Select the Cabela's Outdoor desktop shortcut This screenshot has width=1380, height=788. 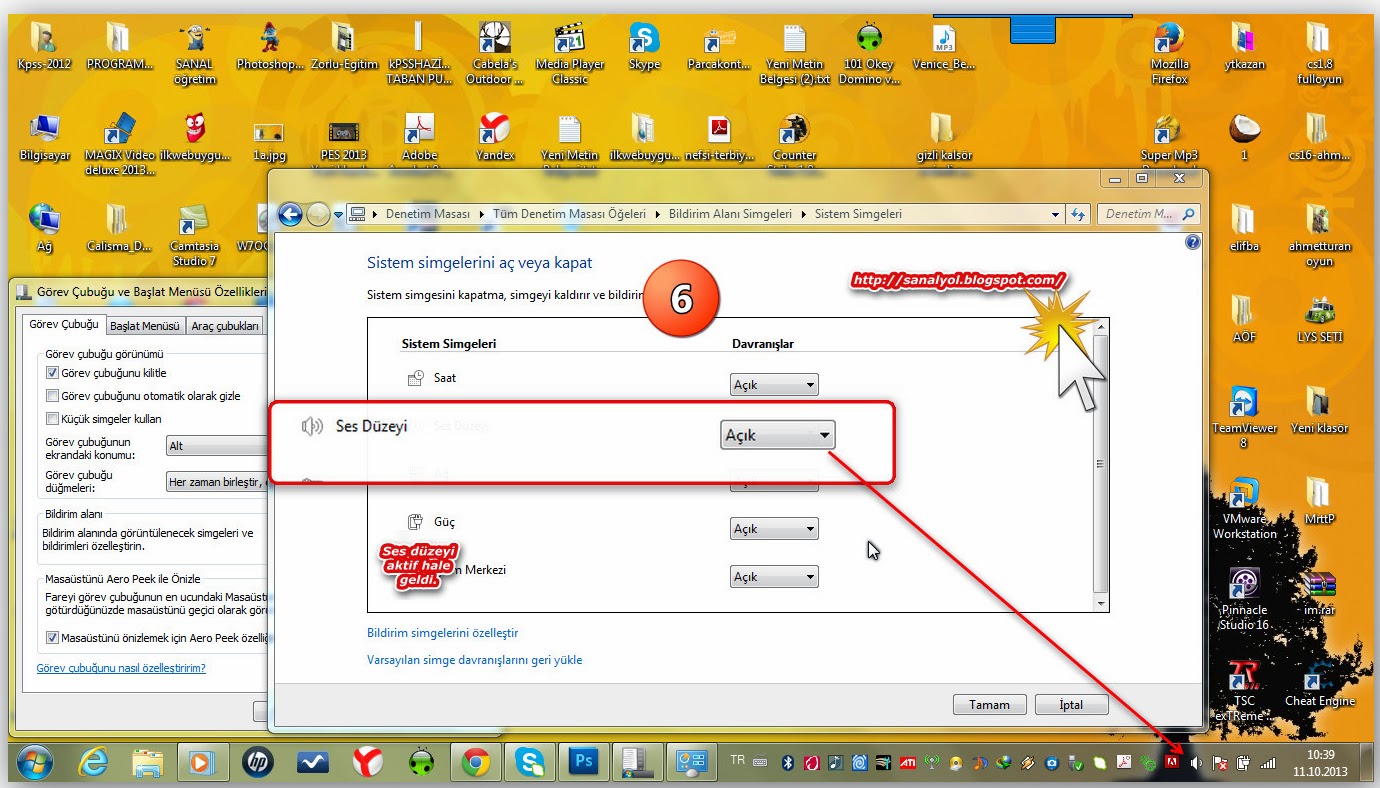point(494,54)
